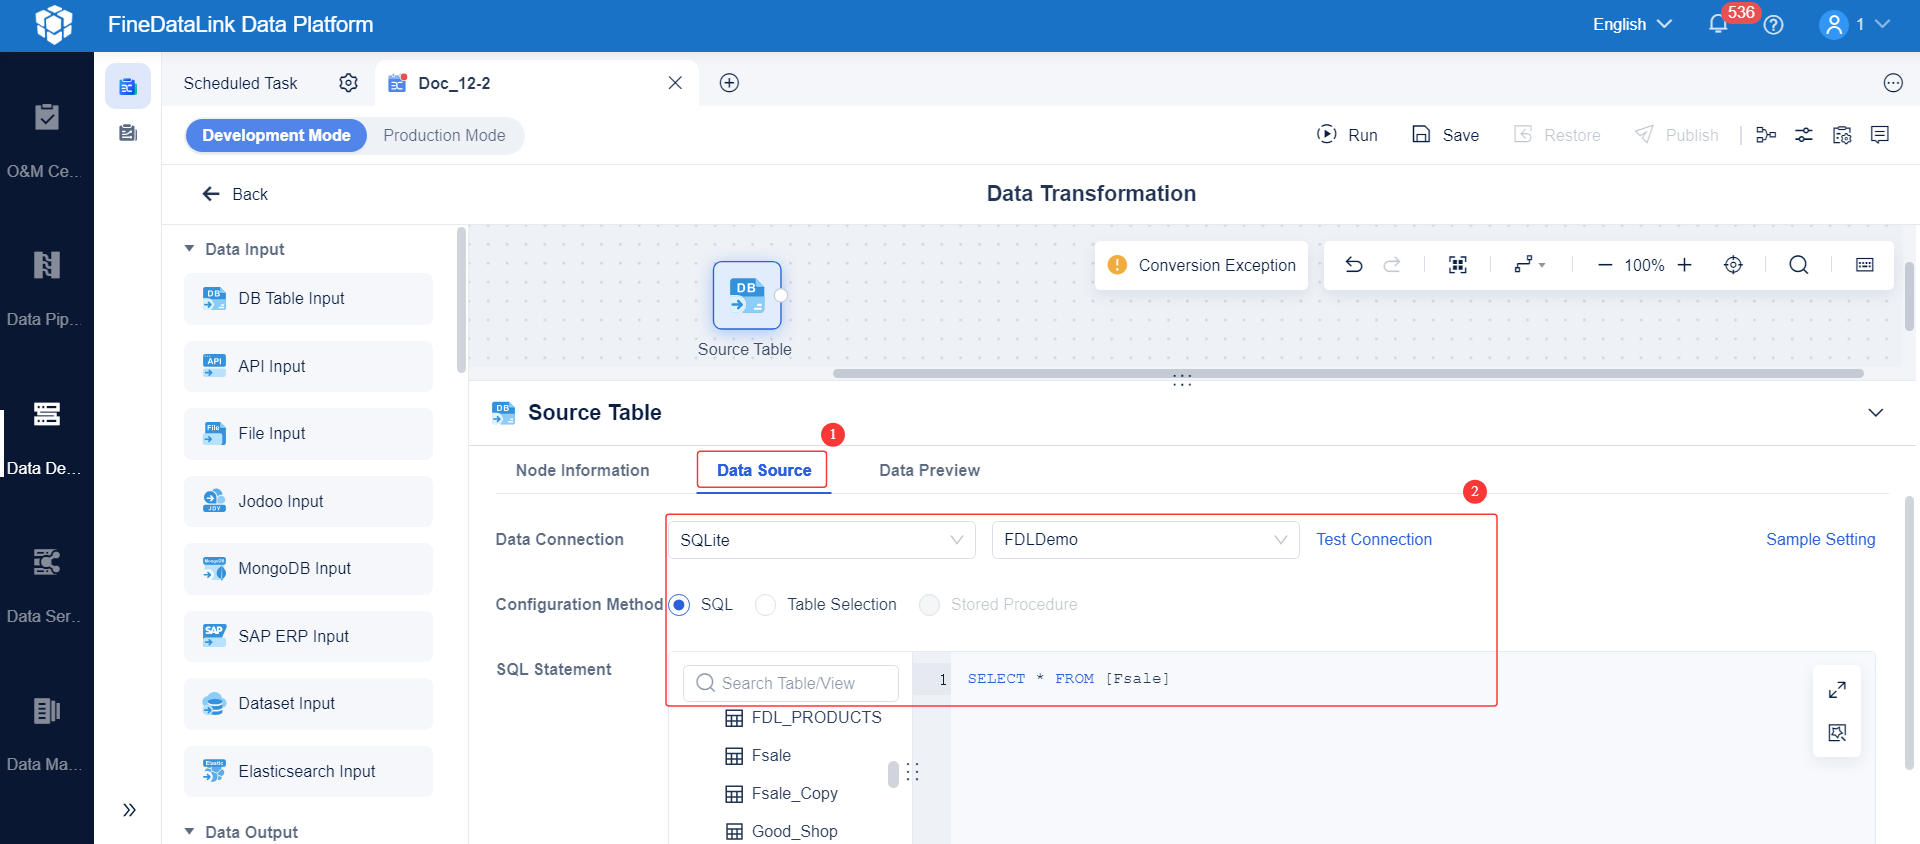Click the undo arrow on canvas toolbar
Screen dimensions: 1920x844
point(1354,265)
